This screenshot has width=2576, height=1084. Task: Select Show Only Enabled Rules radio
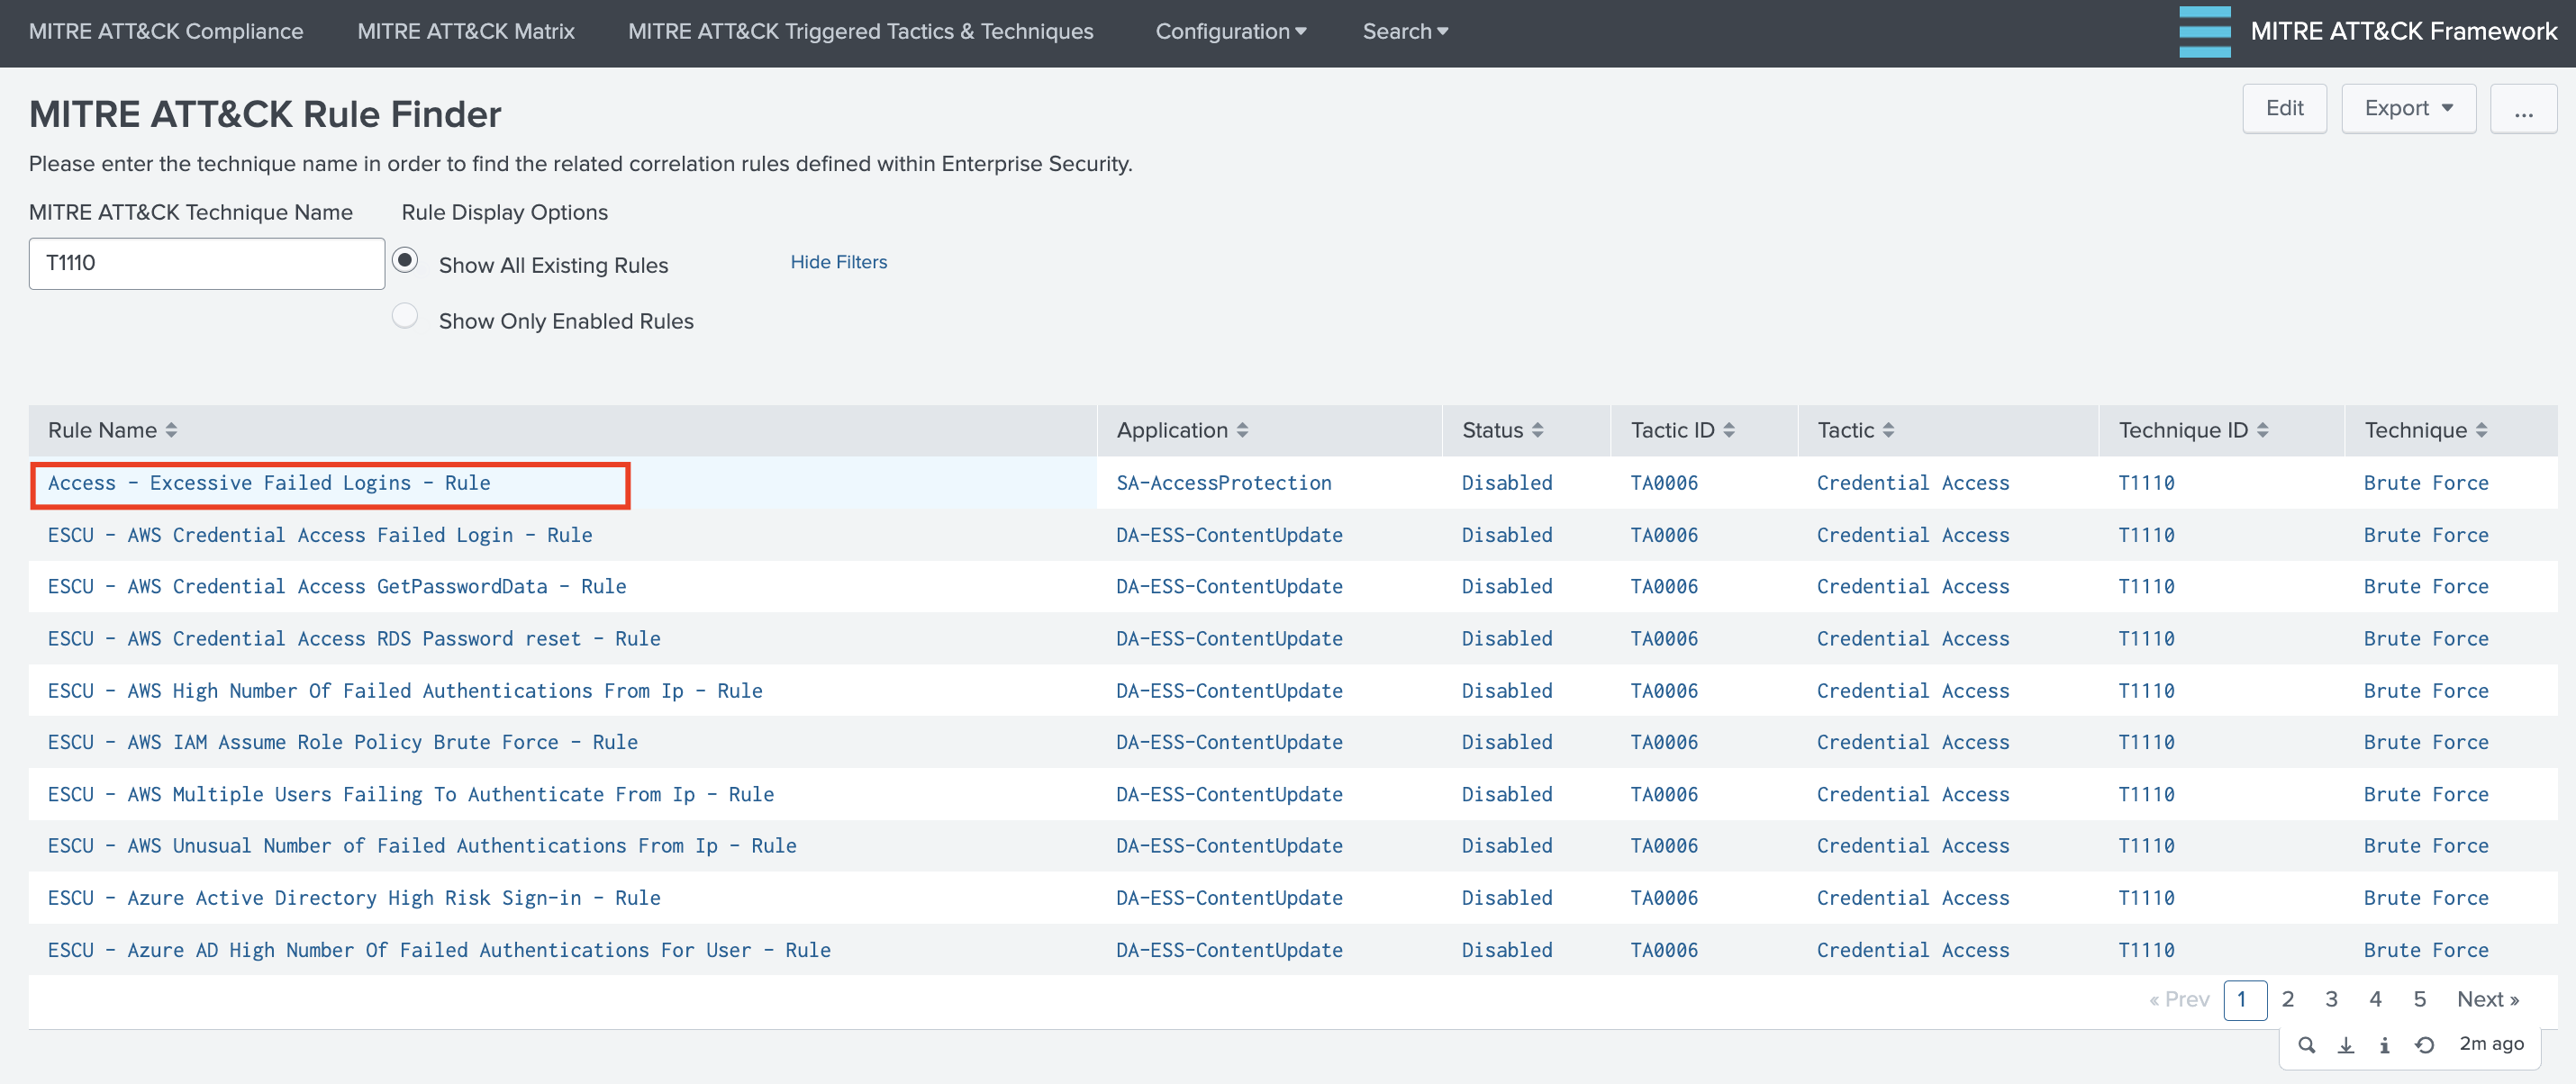point(405,316)
